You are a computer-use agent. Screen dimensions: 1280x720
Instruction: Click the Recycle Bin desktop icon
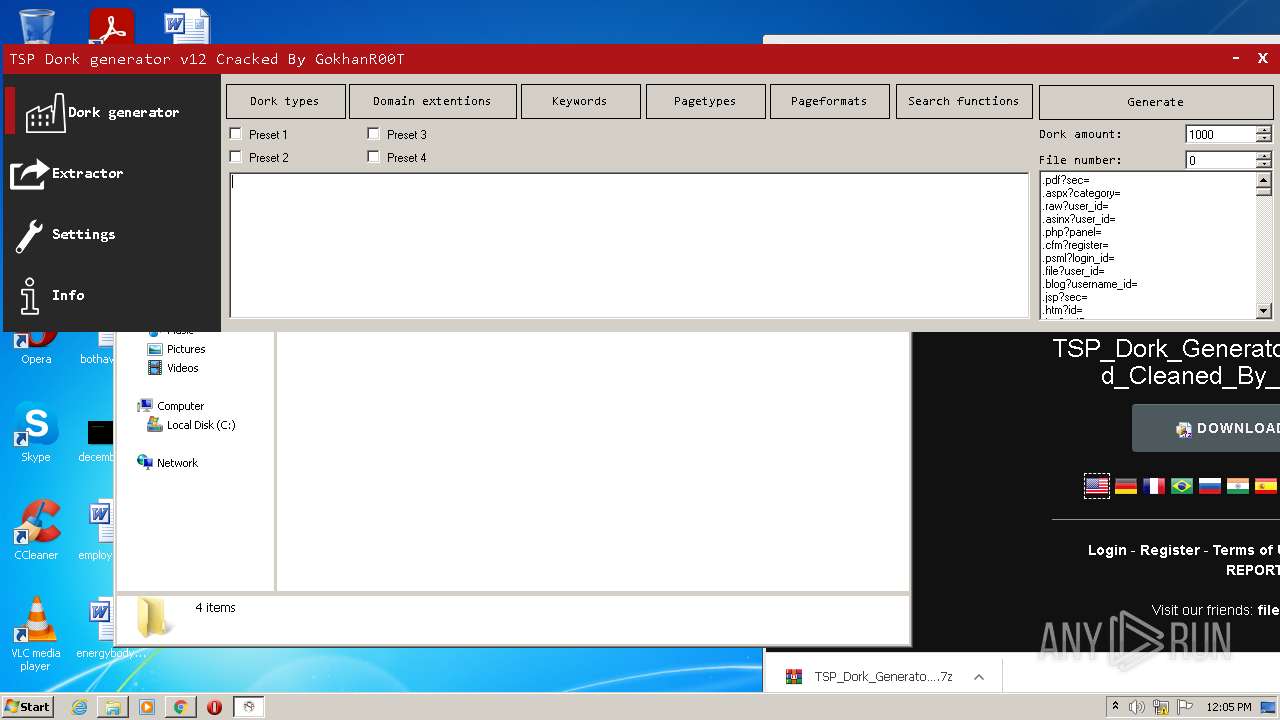[x=37, y=26]
